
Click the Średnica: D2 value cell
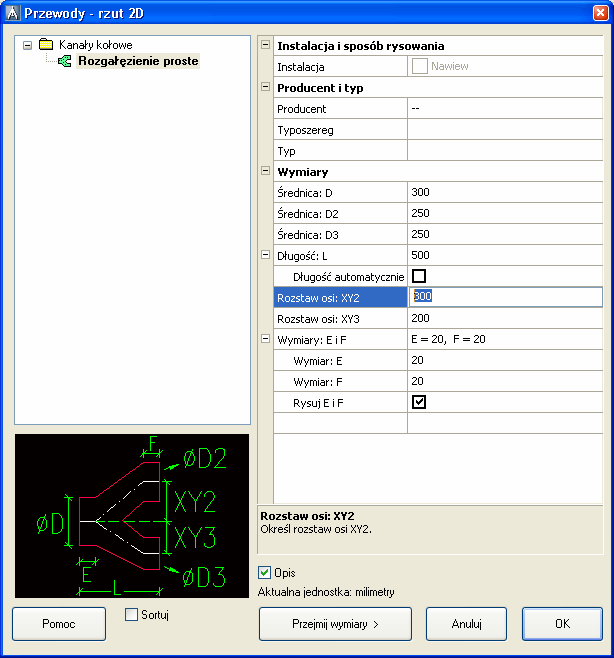point(505,213)
